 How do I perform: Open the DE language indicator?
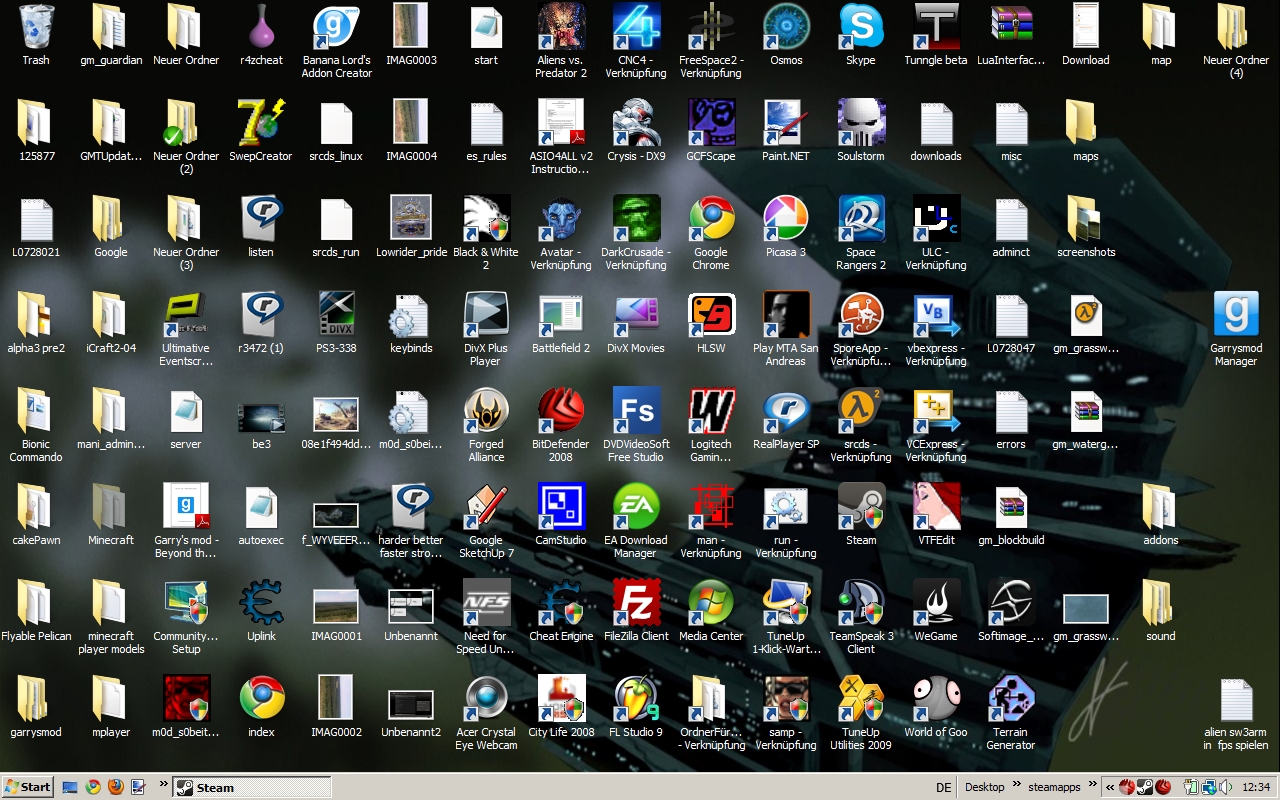point(943,787)
